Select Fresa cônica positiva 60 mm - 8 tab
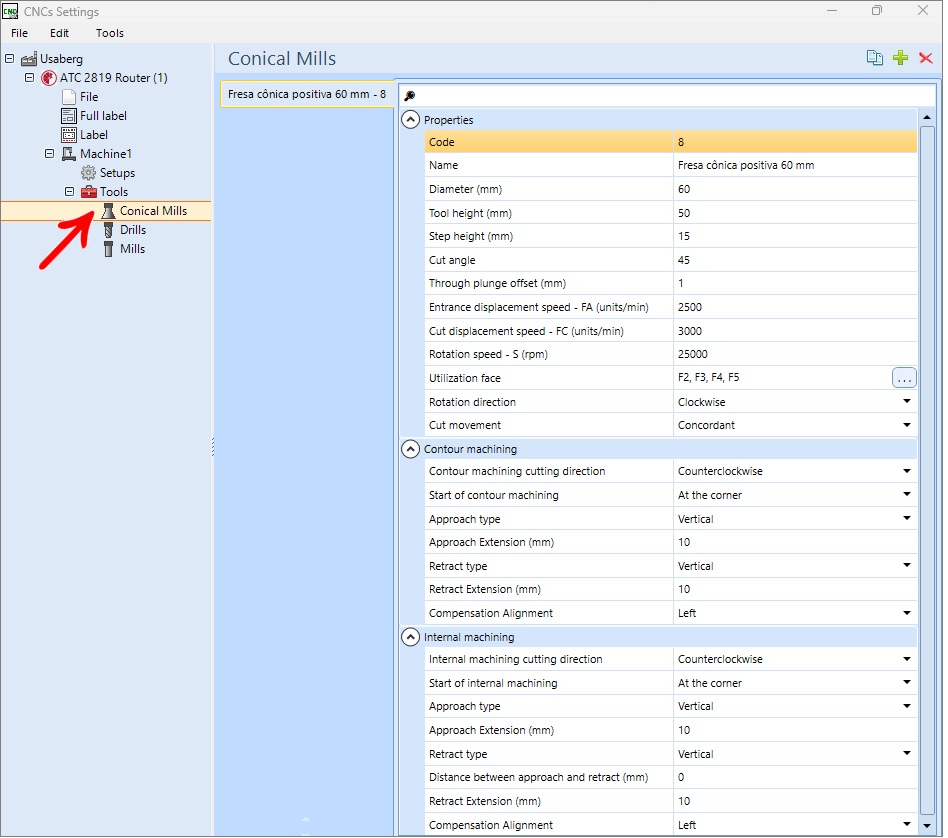This screenshot has width=948, height=838. coord(307,94)
